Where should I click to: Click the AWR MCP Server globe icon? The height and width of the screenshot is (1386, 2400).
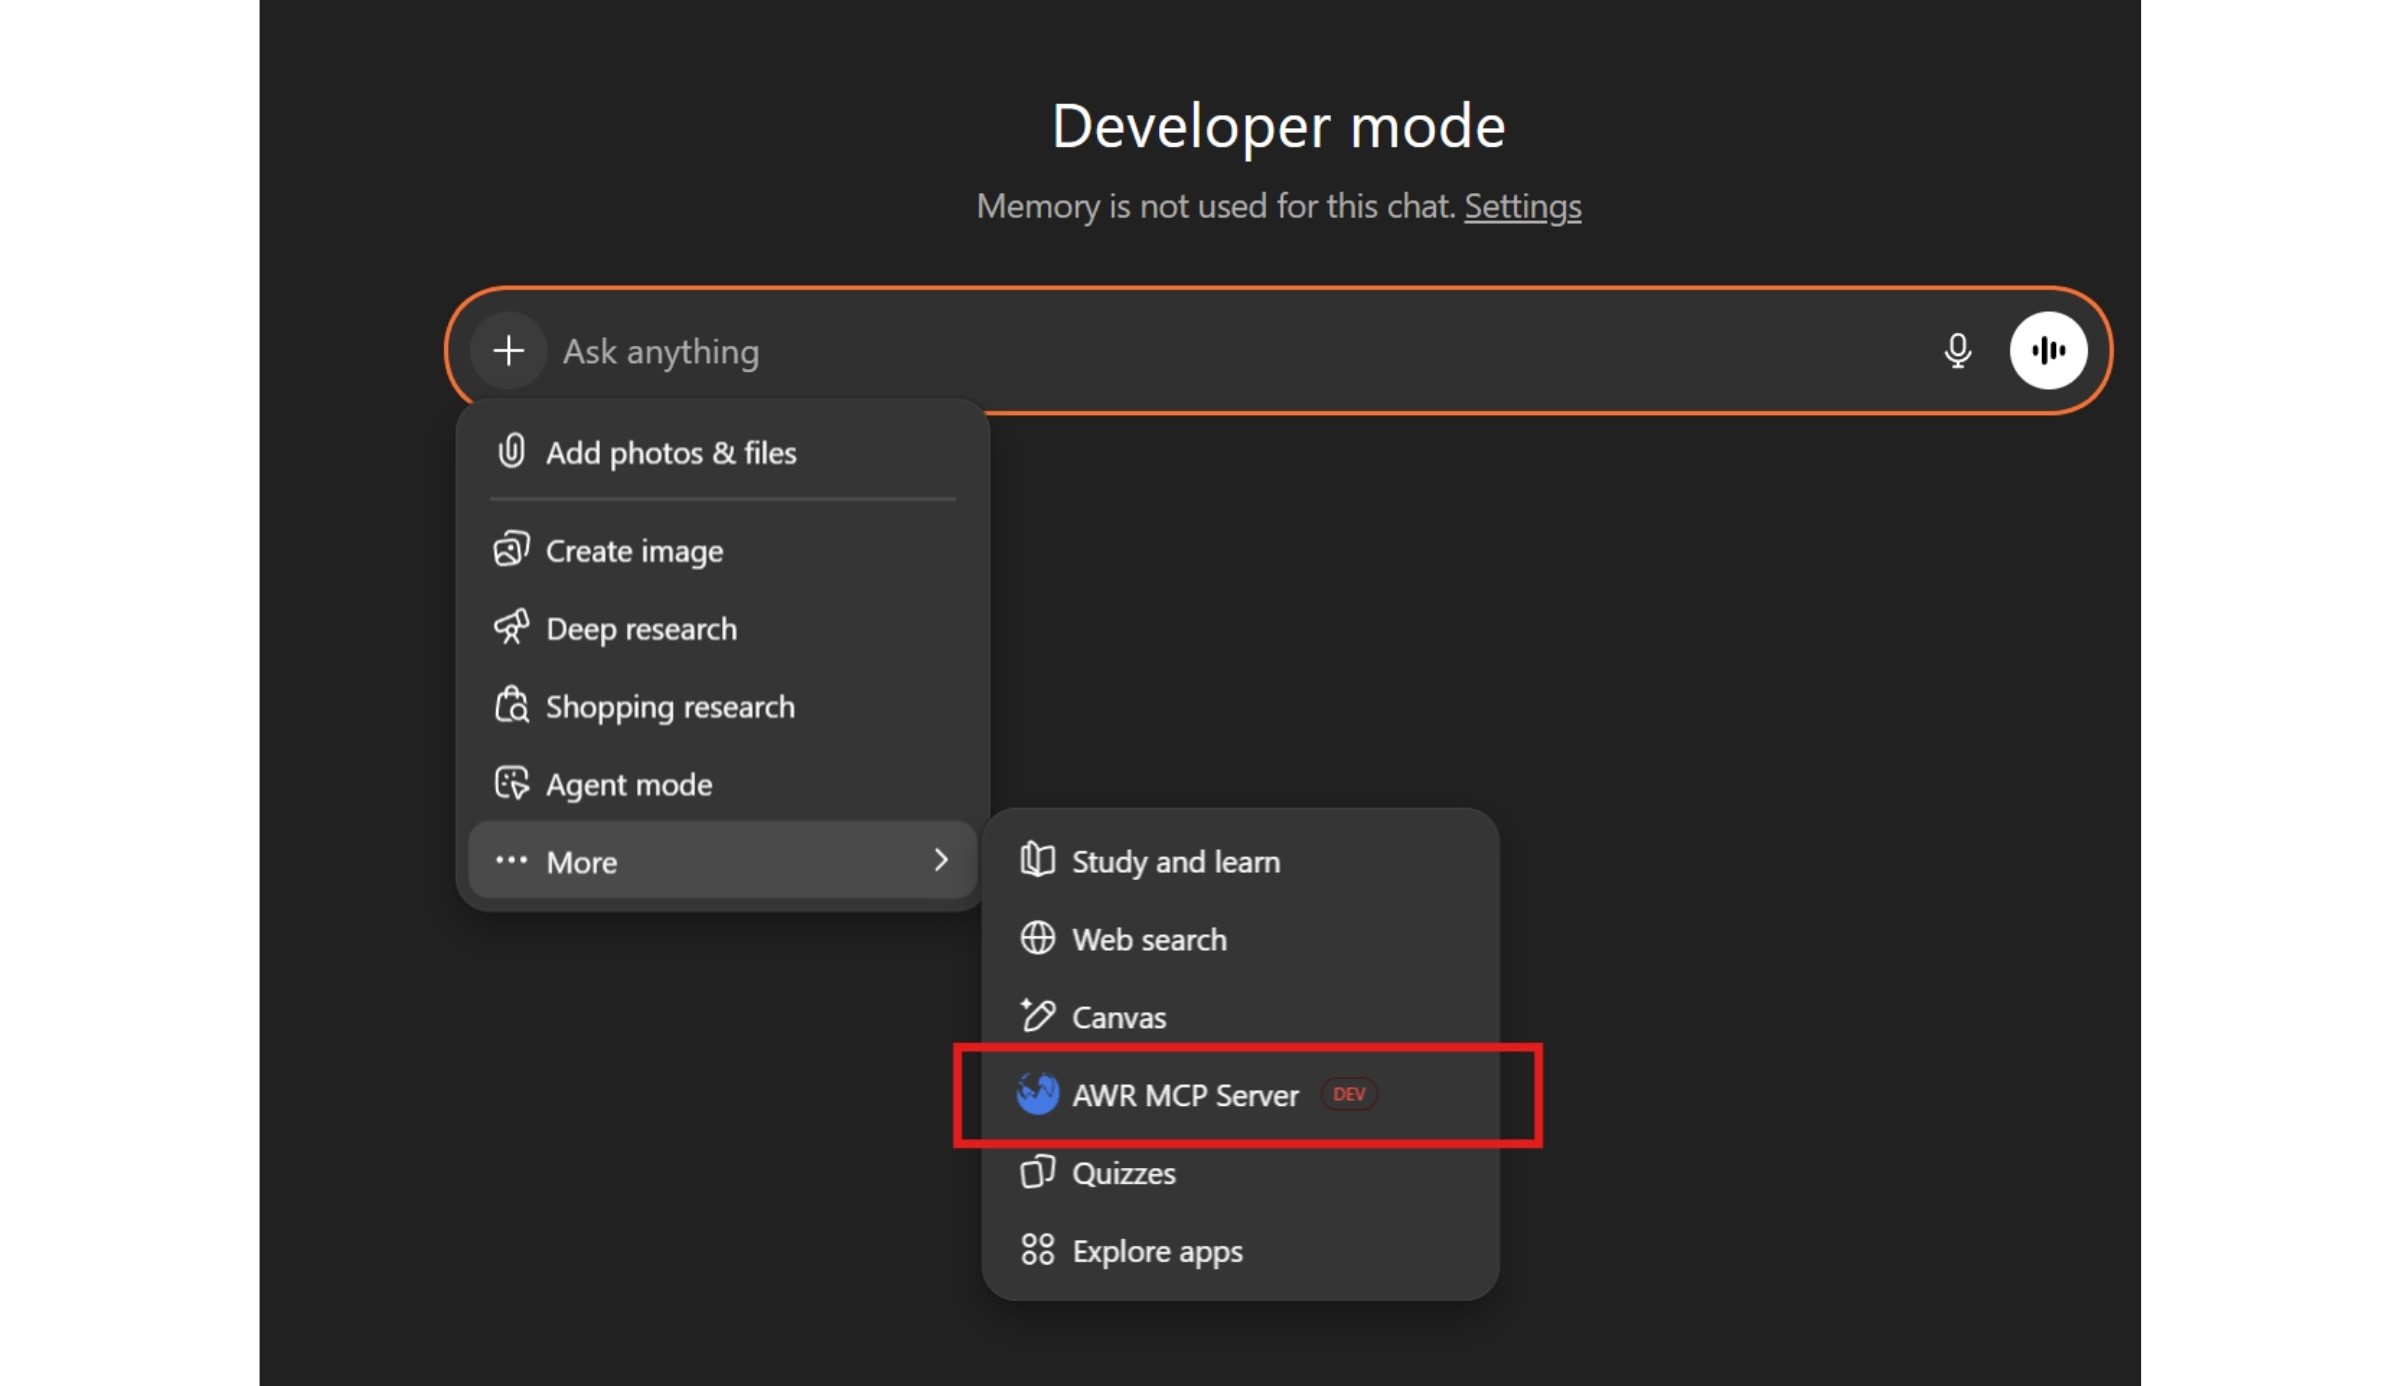[x=1038, y=1094]
